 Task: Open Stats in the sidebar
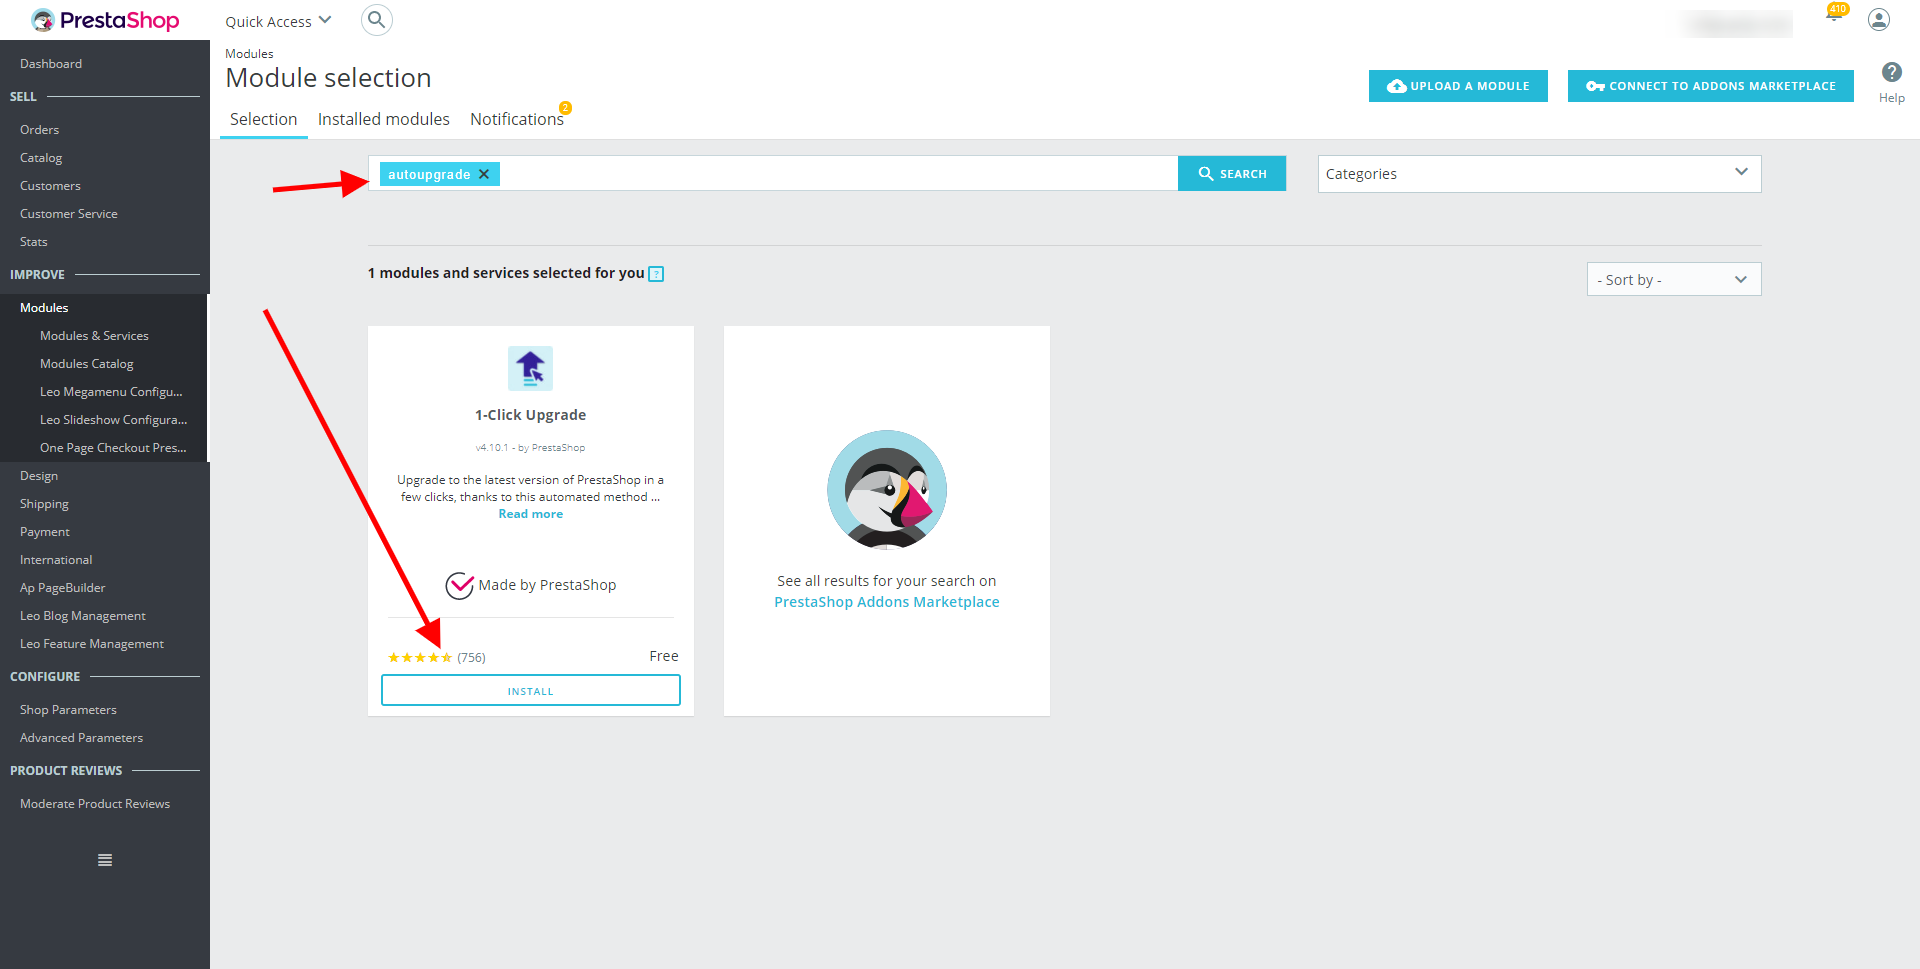(34, 242)
